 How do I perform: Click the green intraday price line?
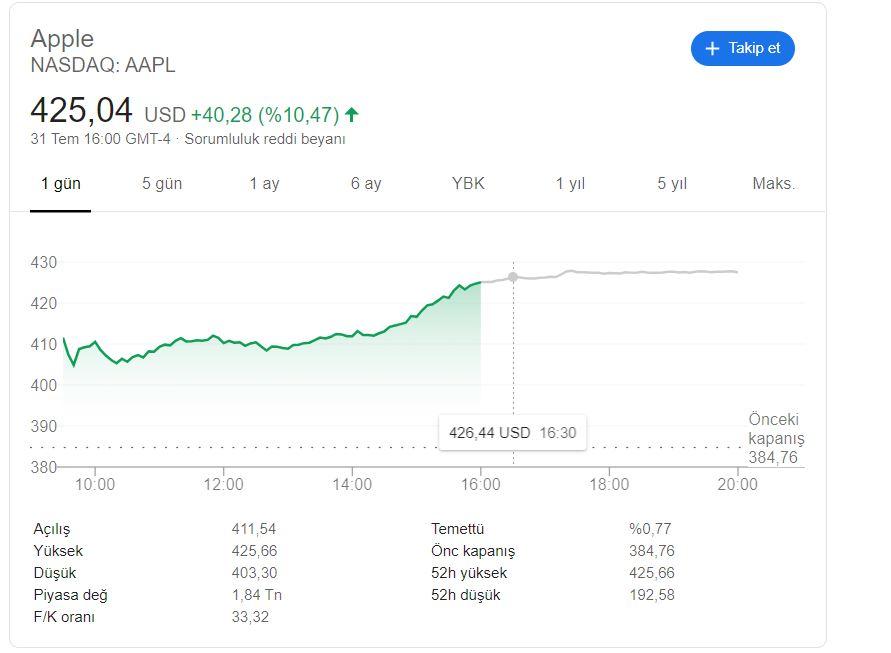pyautogui.click(x=300, y=345)
